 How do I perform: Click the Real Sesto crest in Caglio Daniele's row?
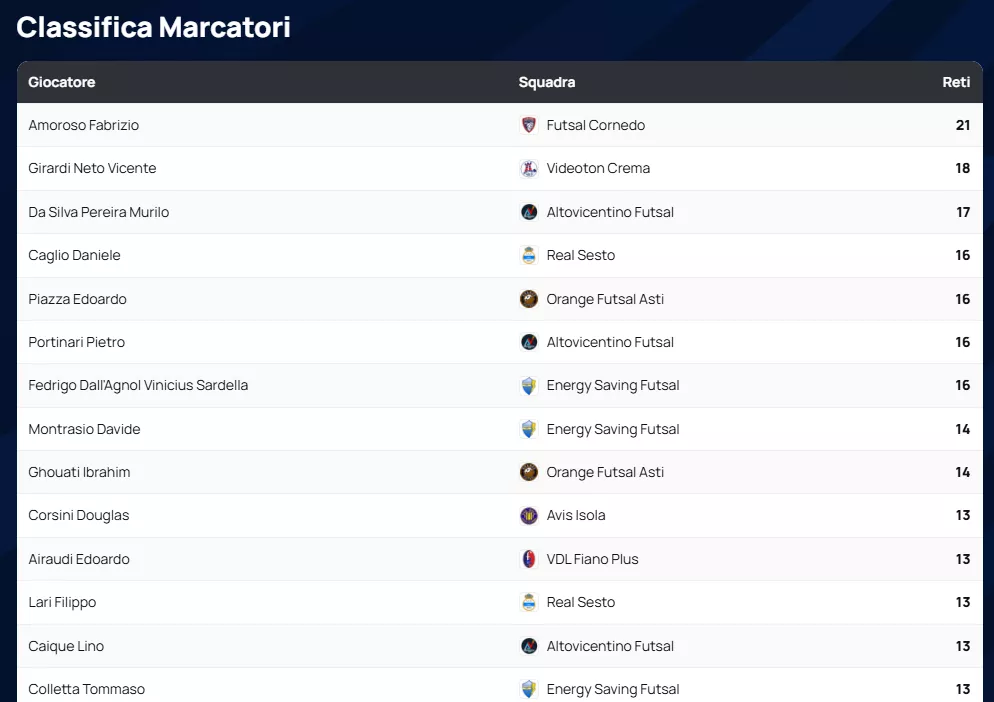(x=529, y=255)
